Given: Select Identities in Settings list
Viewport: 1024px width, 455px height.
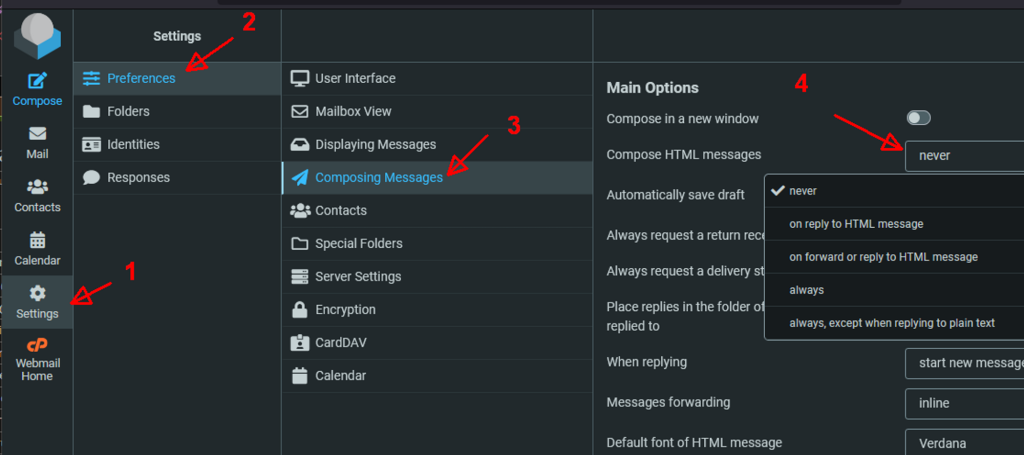Looking at the screenshot, I should pos(133,144).
